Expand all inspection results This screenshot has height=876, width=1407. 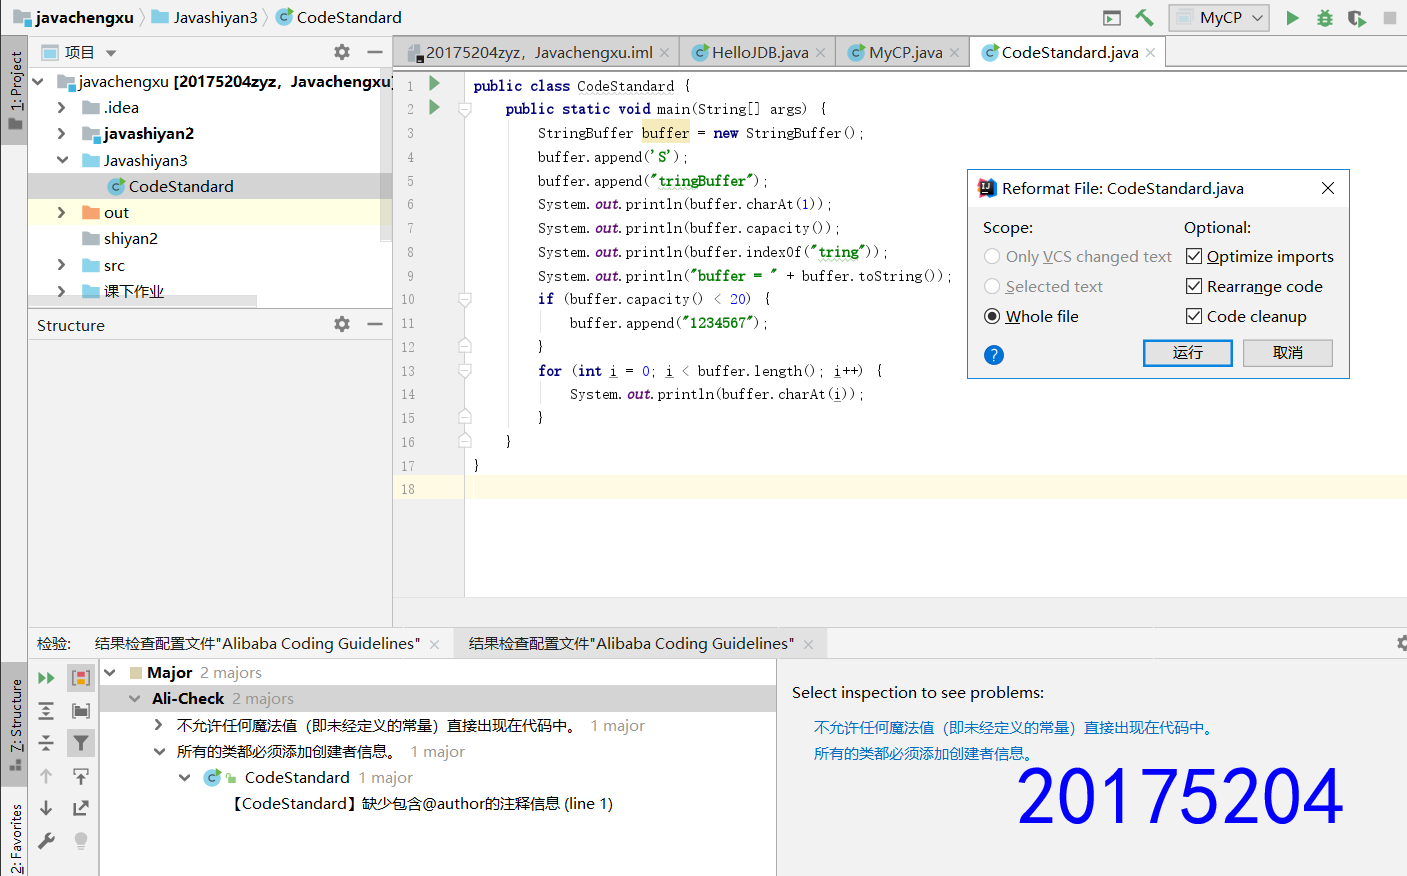coord(46,711)
